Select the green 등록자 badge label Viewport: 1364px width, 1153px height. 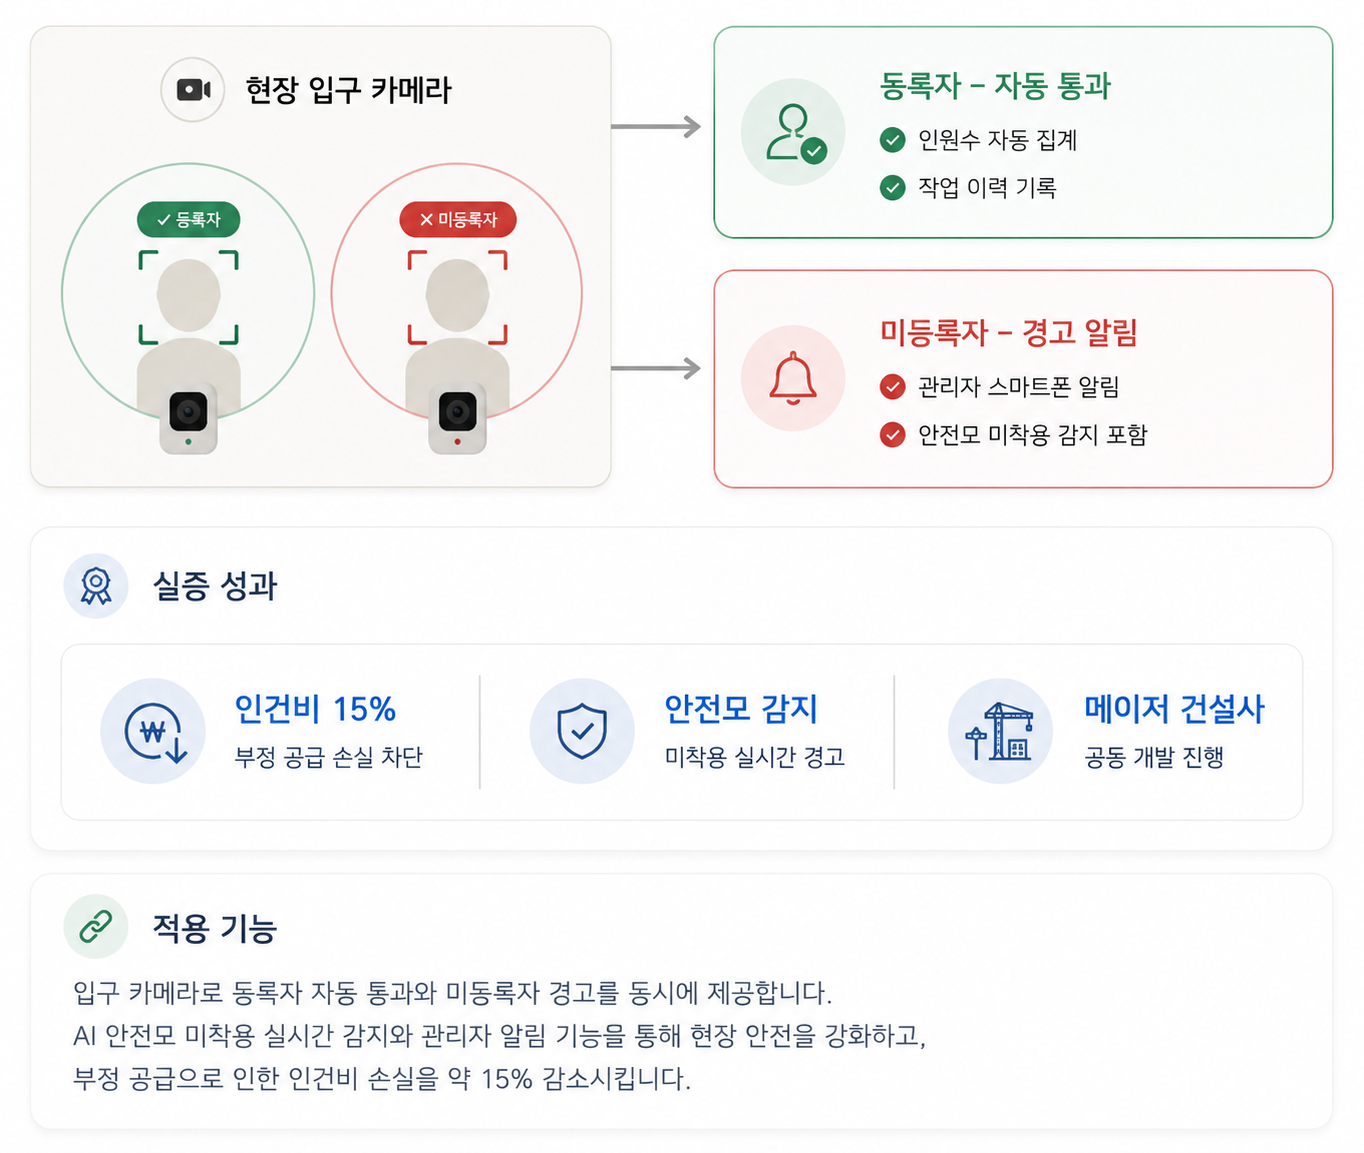[x=188, y=220]
